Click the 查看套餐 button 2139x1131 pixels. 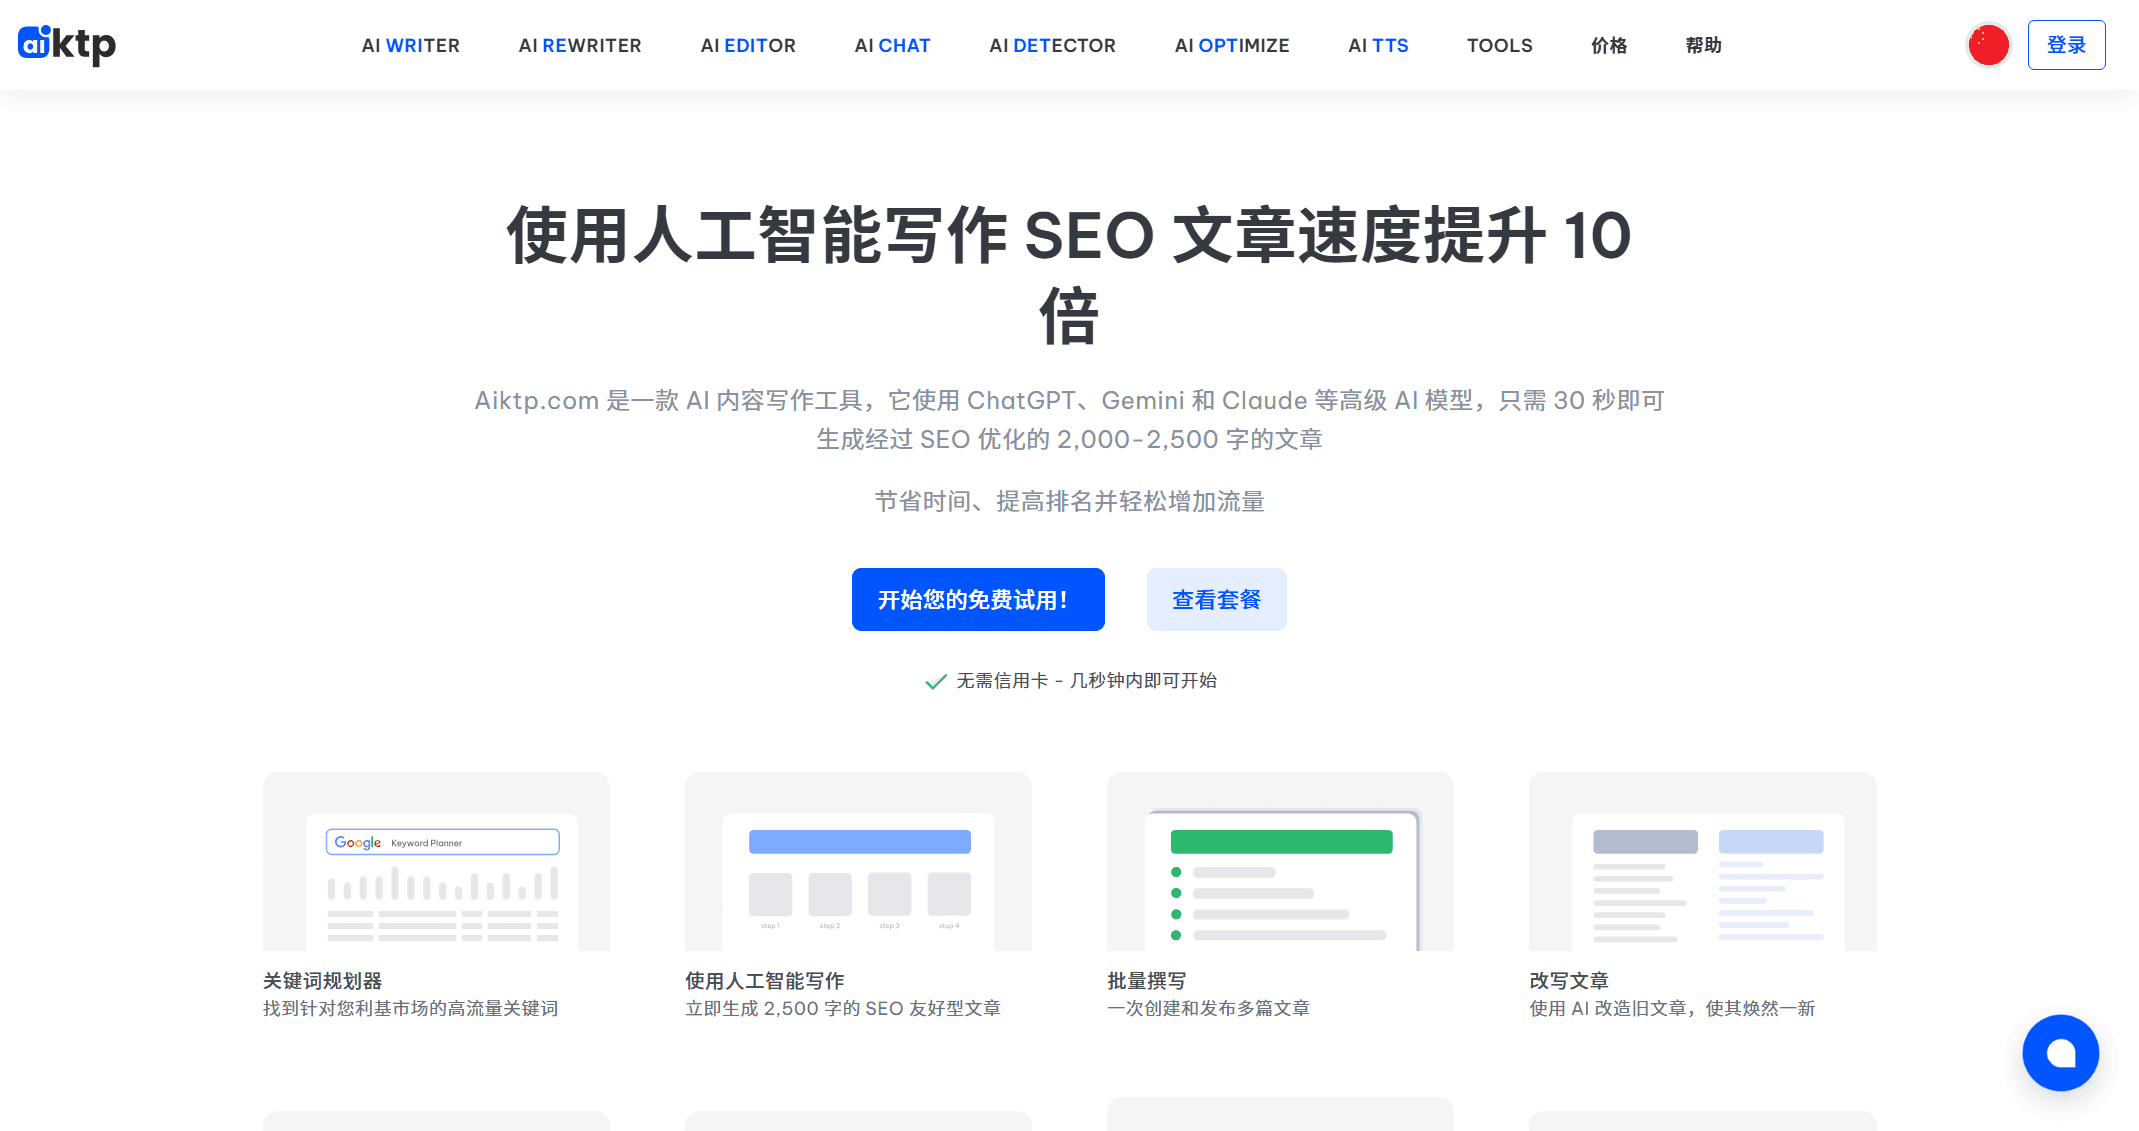pos(1217,599)
